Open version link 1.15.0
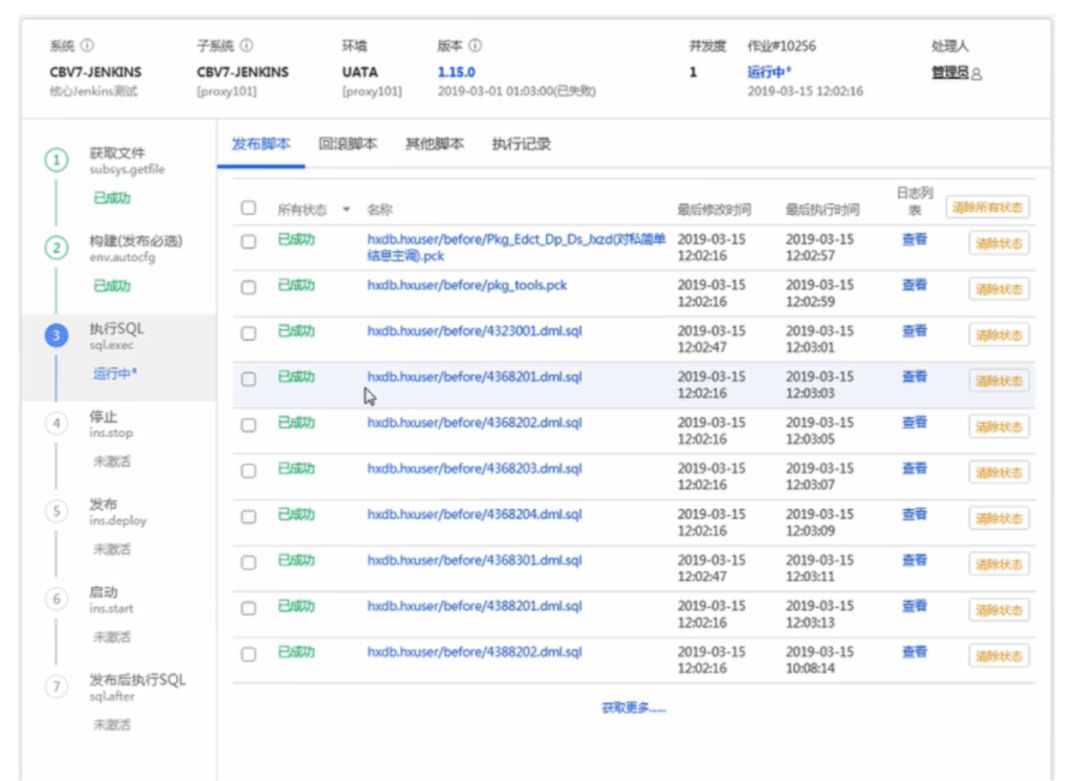1080x781 pixels. [x=456, y=72]
